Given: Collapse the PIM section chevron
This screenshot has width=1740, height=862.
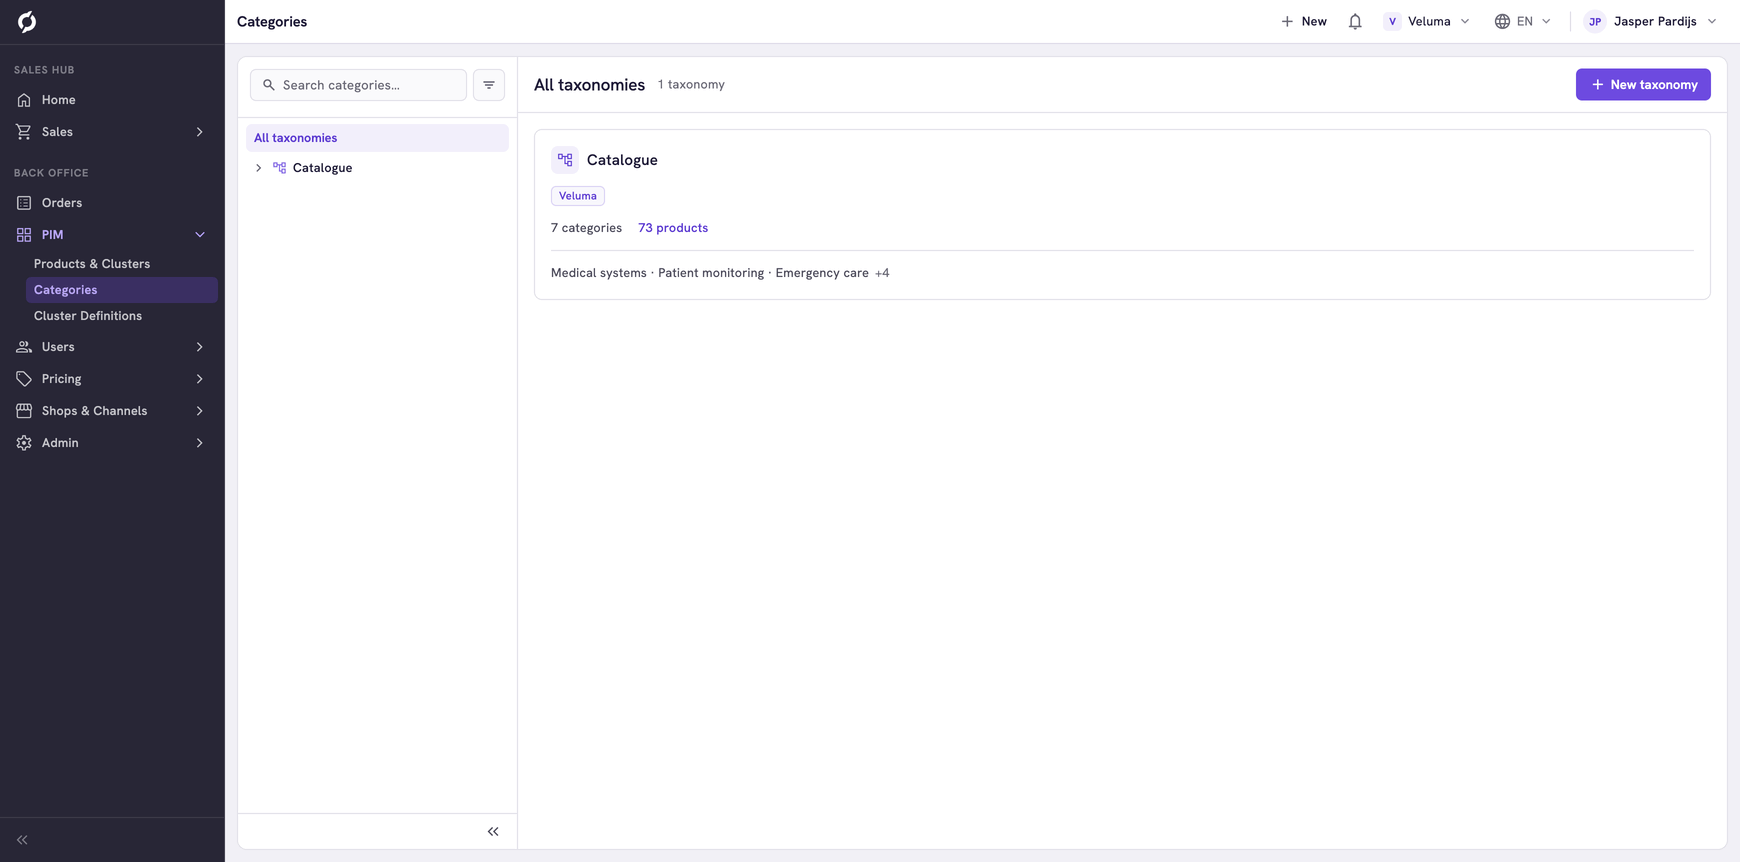Looking at the screenshot, I should [200, 235].
